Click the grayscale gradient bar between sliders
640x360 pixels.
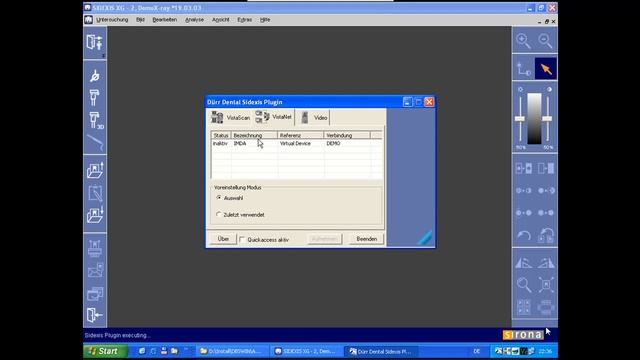(x=534, y=118)
